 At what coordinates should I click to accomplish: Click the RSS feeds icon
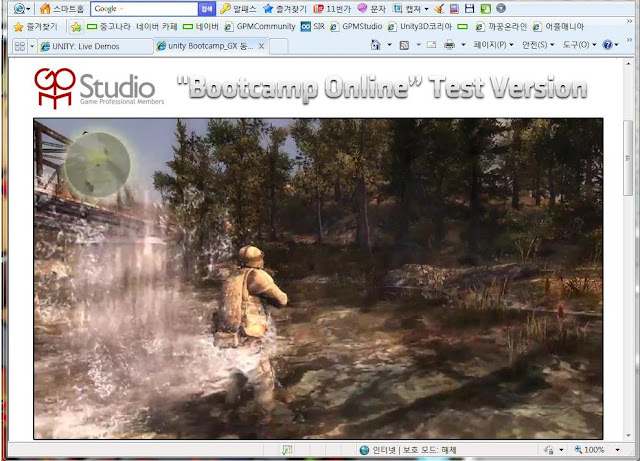404,45
